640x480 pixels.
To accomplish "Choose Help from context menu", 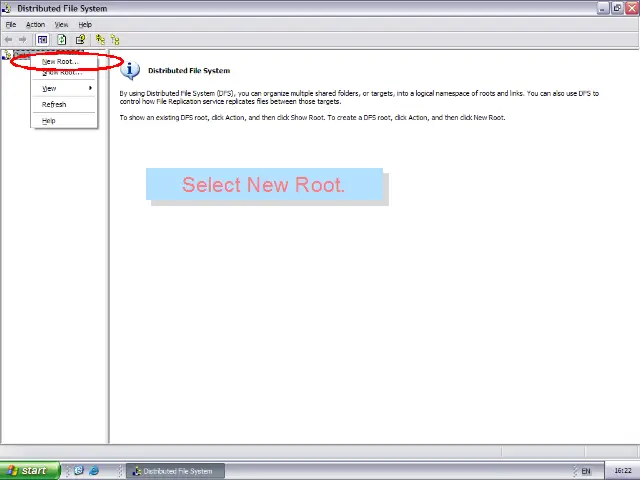I will [x=64, y=120].
